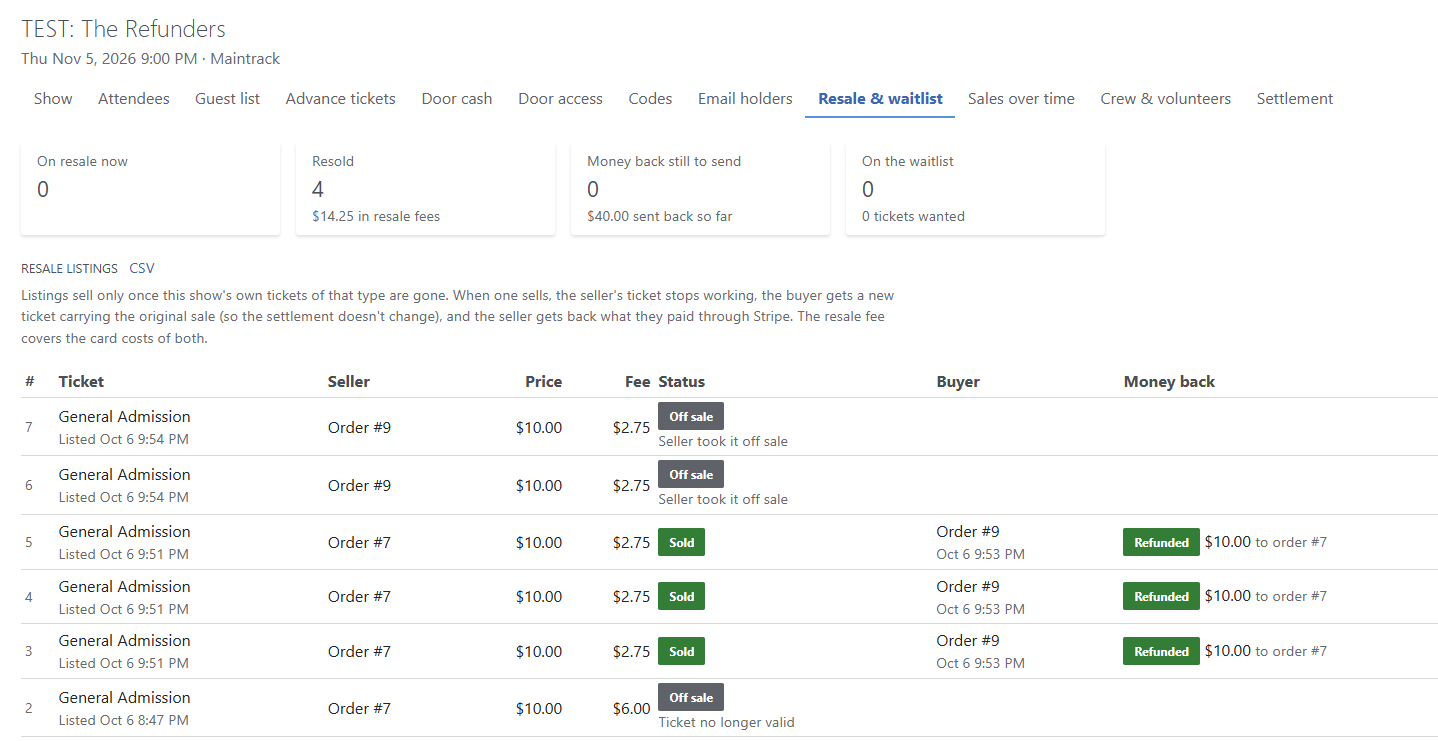Download resale listings via the CSV link
The width and height of the screenshot is (1438, 741).
142,268
